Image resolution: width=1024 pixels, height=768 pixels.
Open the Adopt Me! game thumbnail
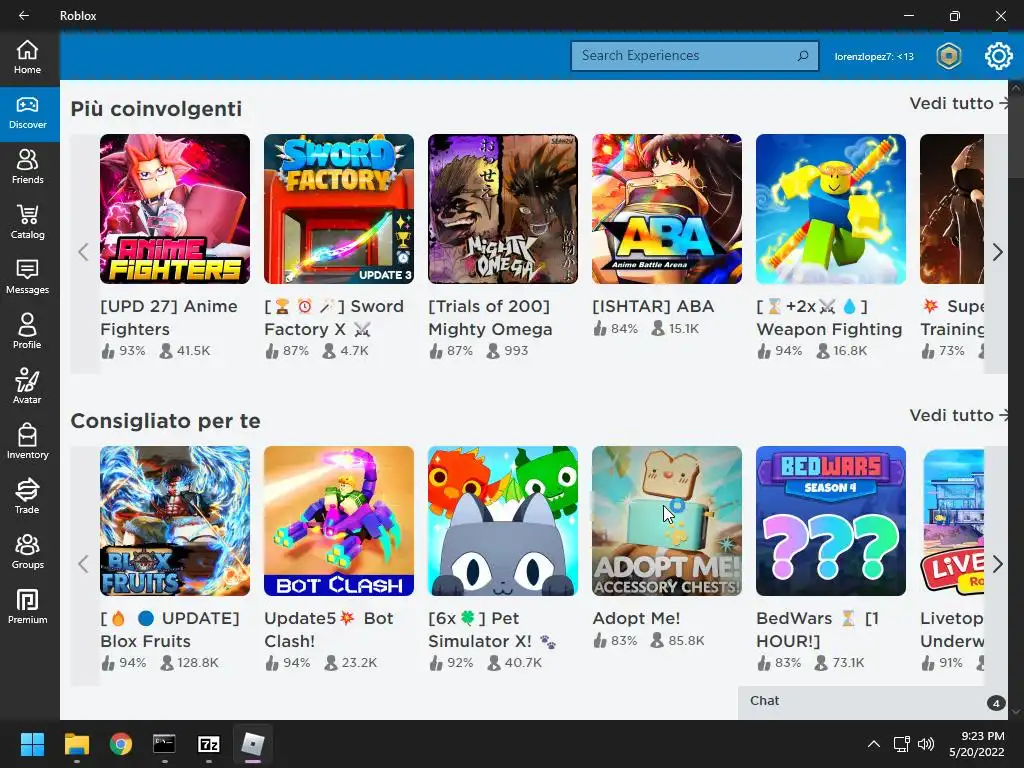point(667,521)
